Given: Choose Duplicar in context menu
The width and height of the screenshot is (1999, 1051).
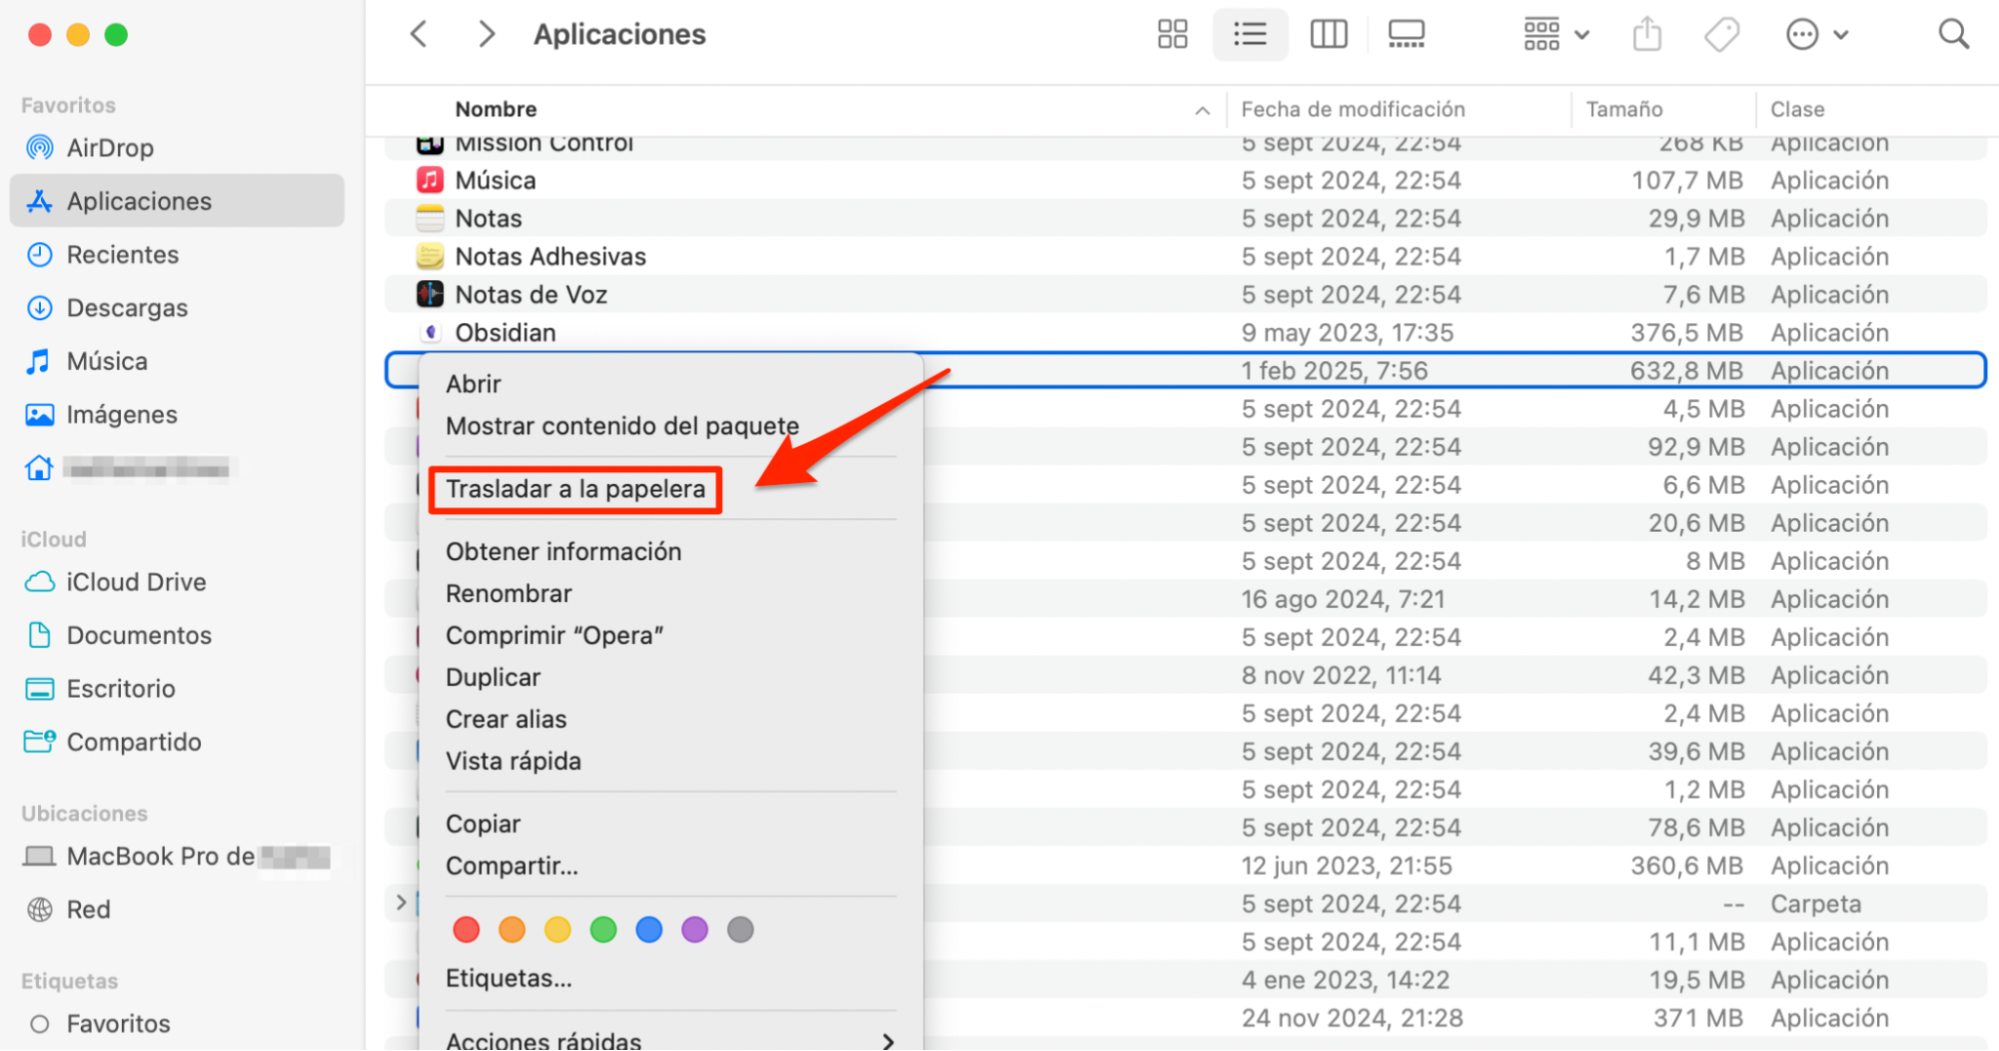Looking at the screenshot, I should pyautogui.click(x=493, y=678).
